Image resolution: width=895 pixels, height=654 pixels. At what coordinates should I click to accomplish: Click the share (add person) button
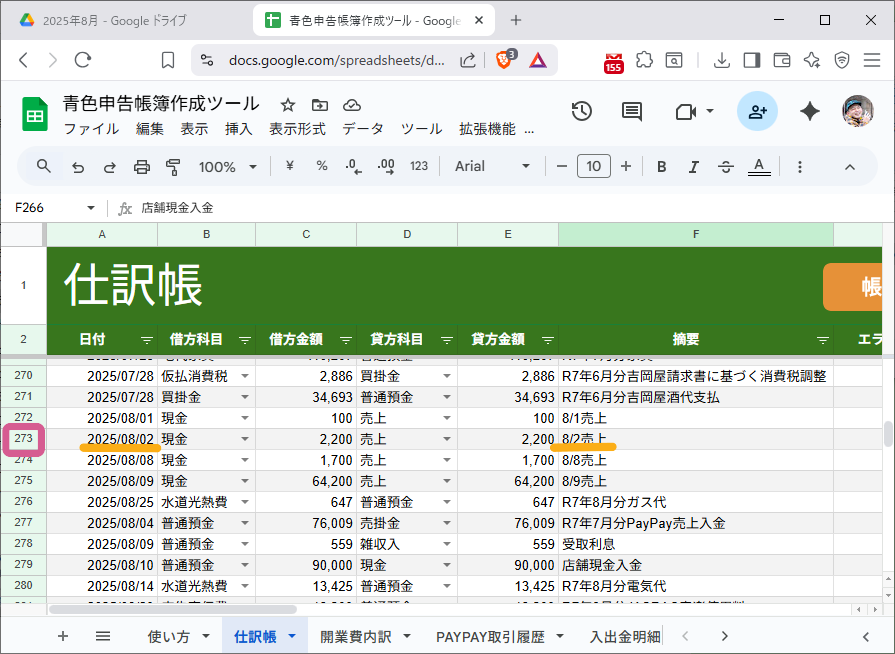[x=755, y=112]
